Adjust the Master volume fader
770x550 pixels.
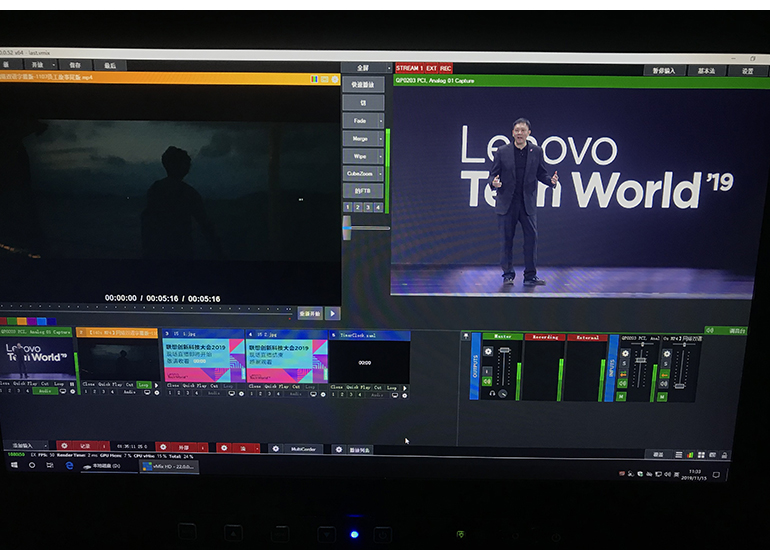pyautogui.click(x=504, y=350)
